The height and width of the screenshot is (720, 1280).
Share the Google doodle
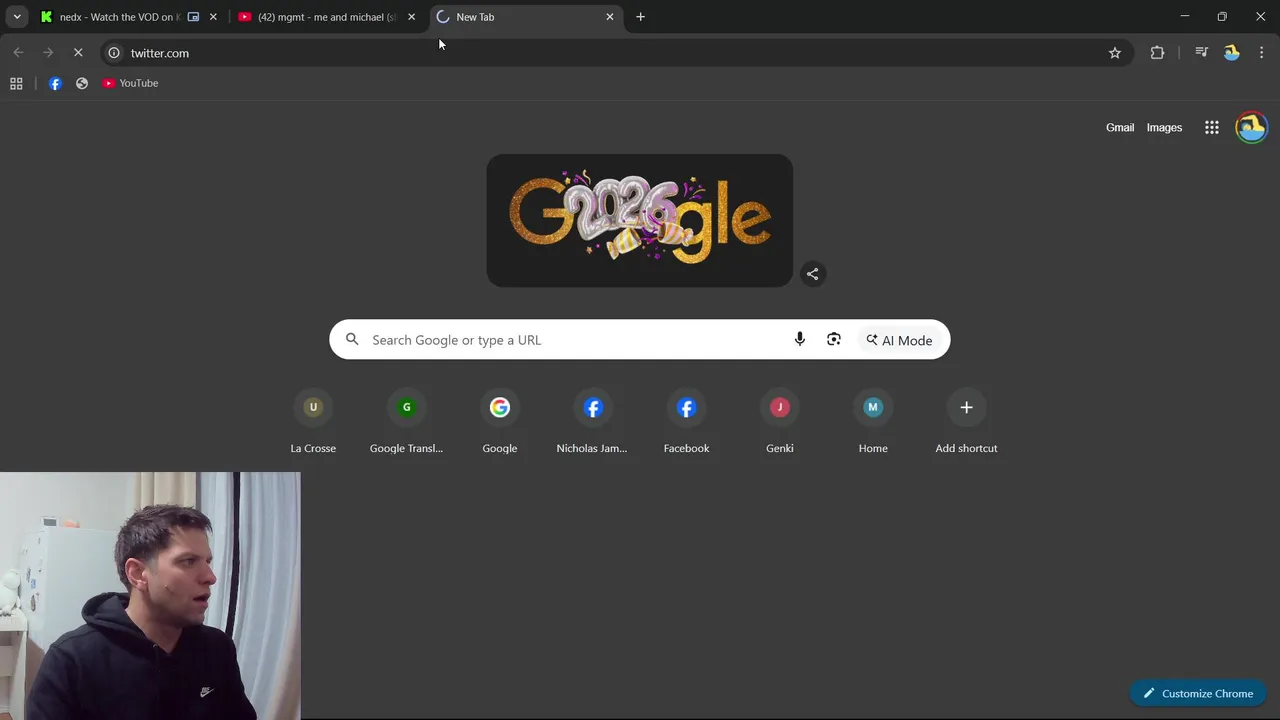[813, 274]
